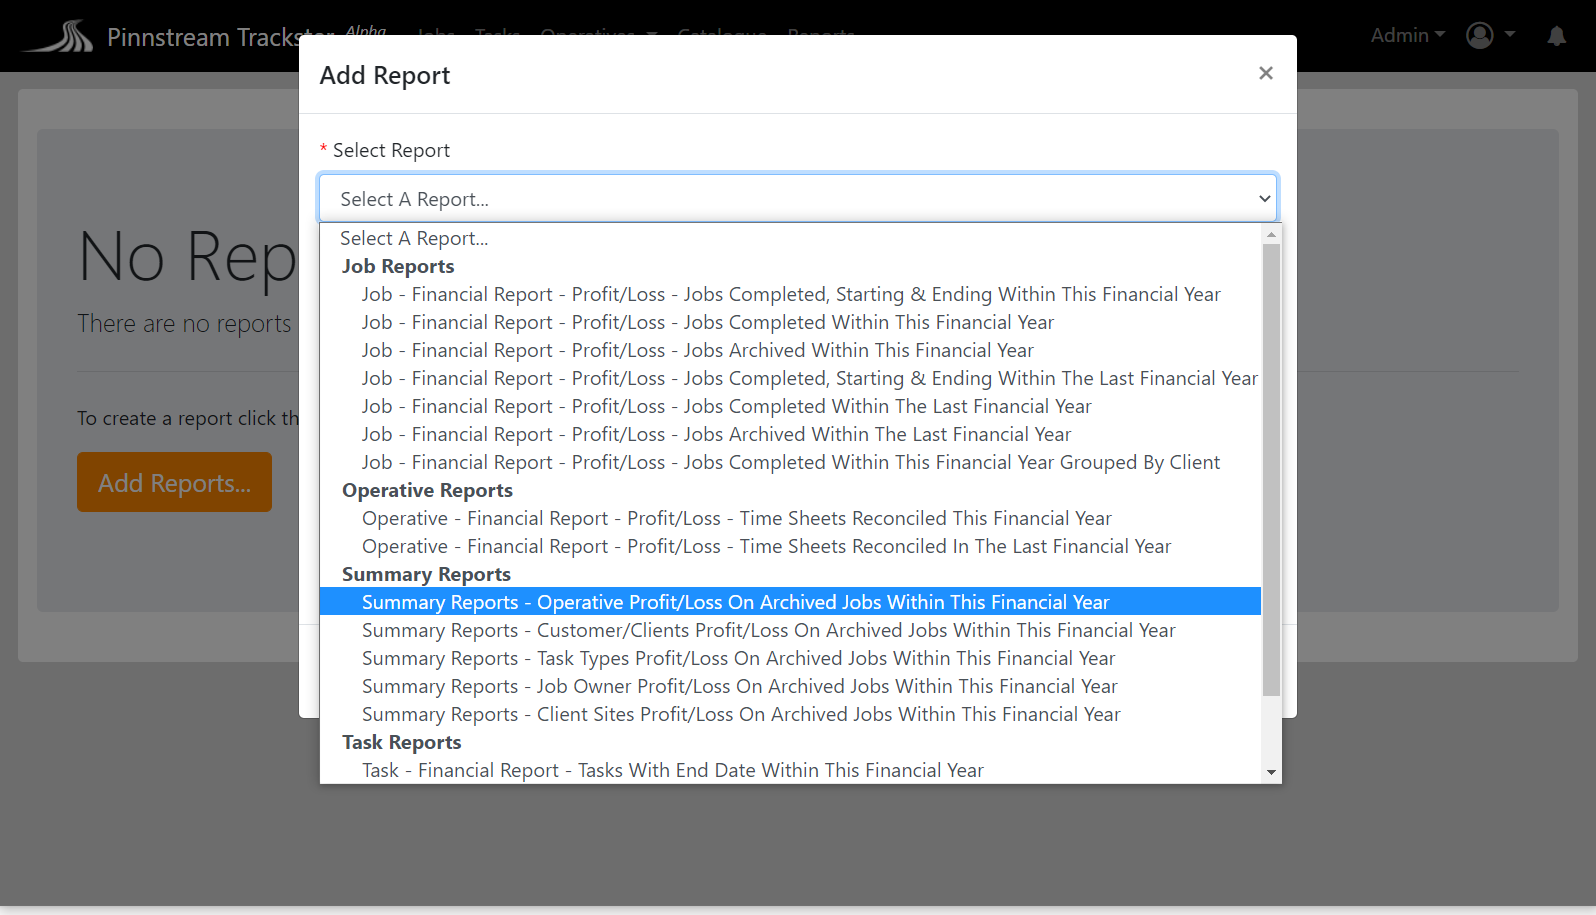Click the Pinnstream Tracker logo icon
The image size is (1596, 915).
coord(59,37)
